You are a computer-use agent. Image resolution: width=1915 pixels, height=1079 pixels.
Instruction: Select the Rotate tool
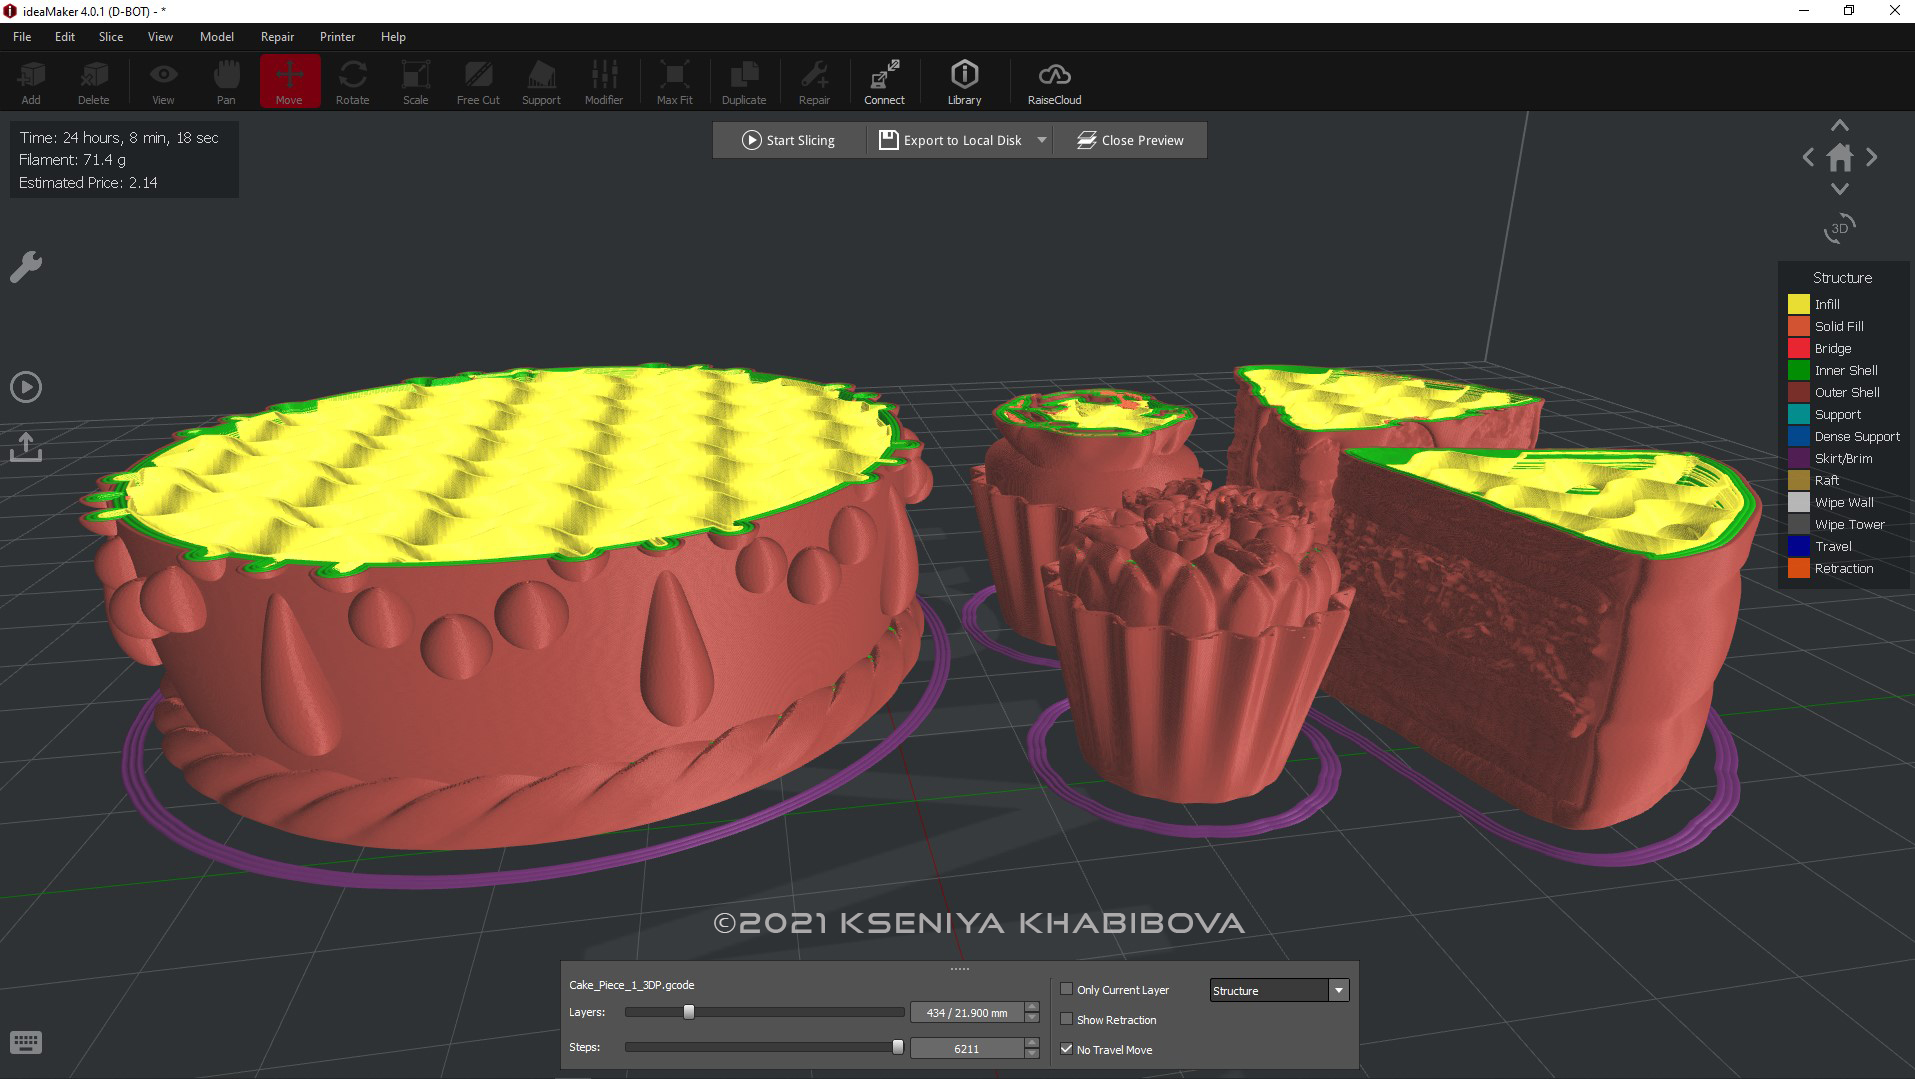[352, 80]
